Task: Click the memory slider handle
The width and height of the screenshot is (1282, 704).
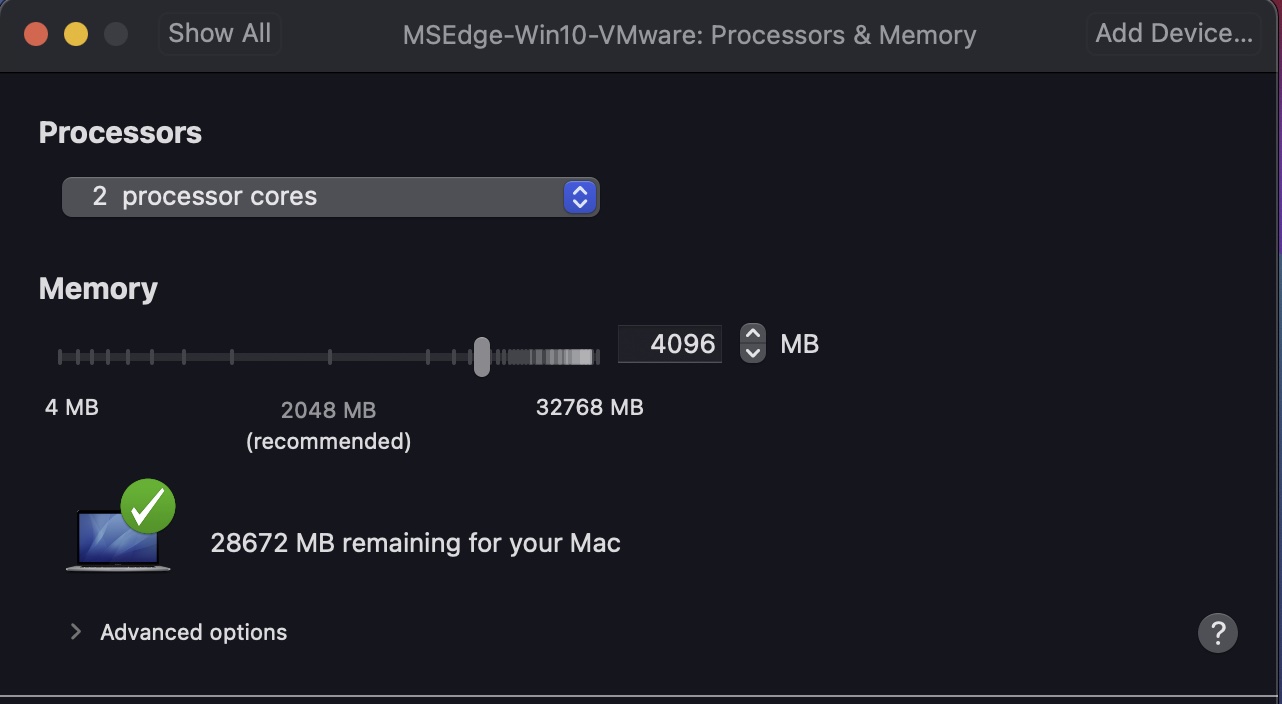Action: 481,357
